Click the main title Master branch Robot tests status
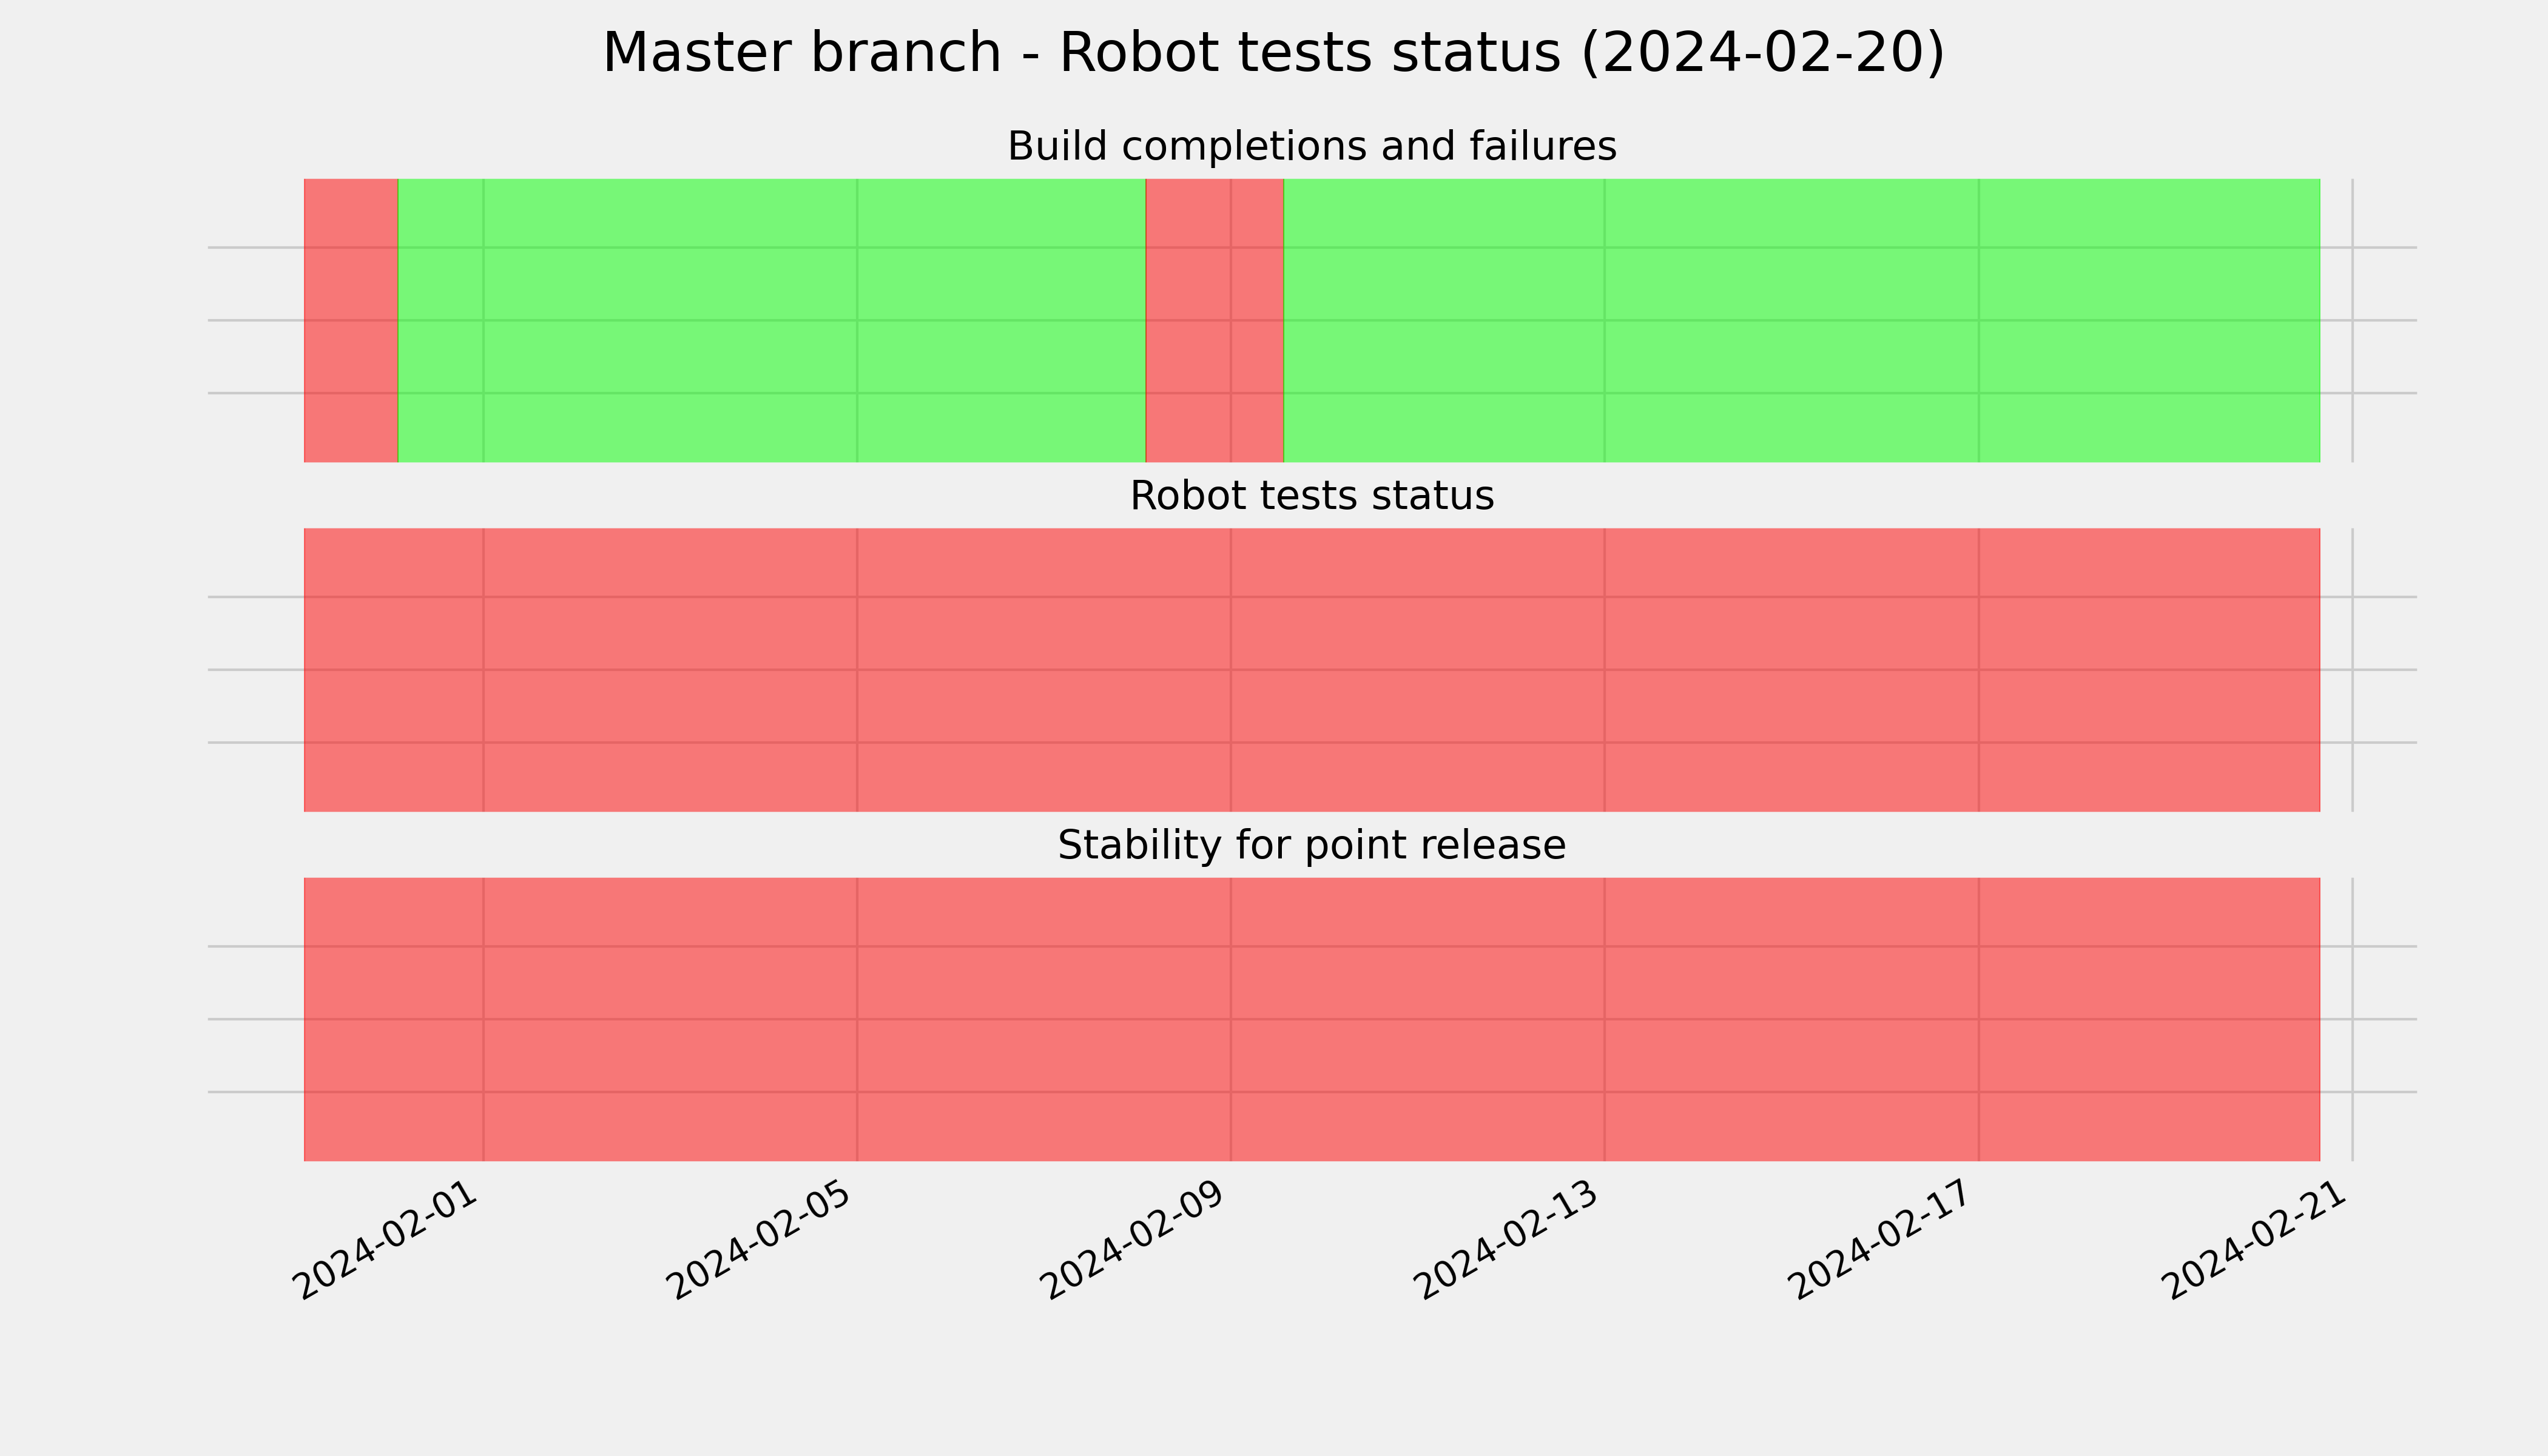 point(1273,53)
